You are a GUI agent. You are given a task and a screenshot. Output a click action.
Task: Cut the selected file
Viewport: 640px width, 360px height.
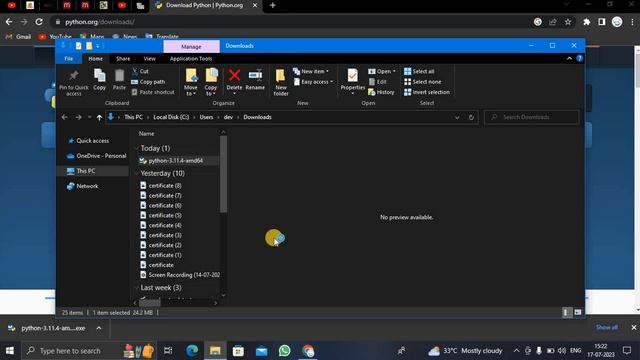tap(140, 71)
